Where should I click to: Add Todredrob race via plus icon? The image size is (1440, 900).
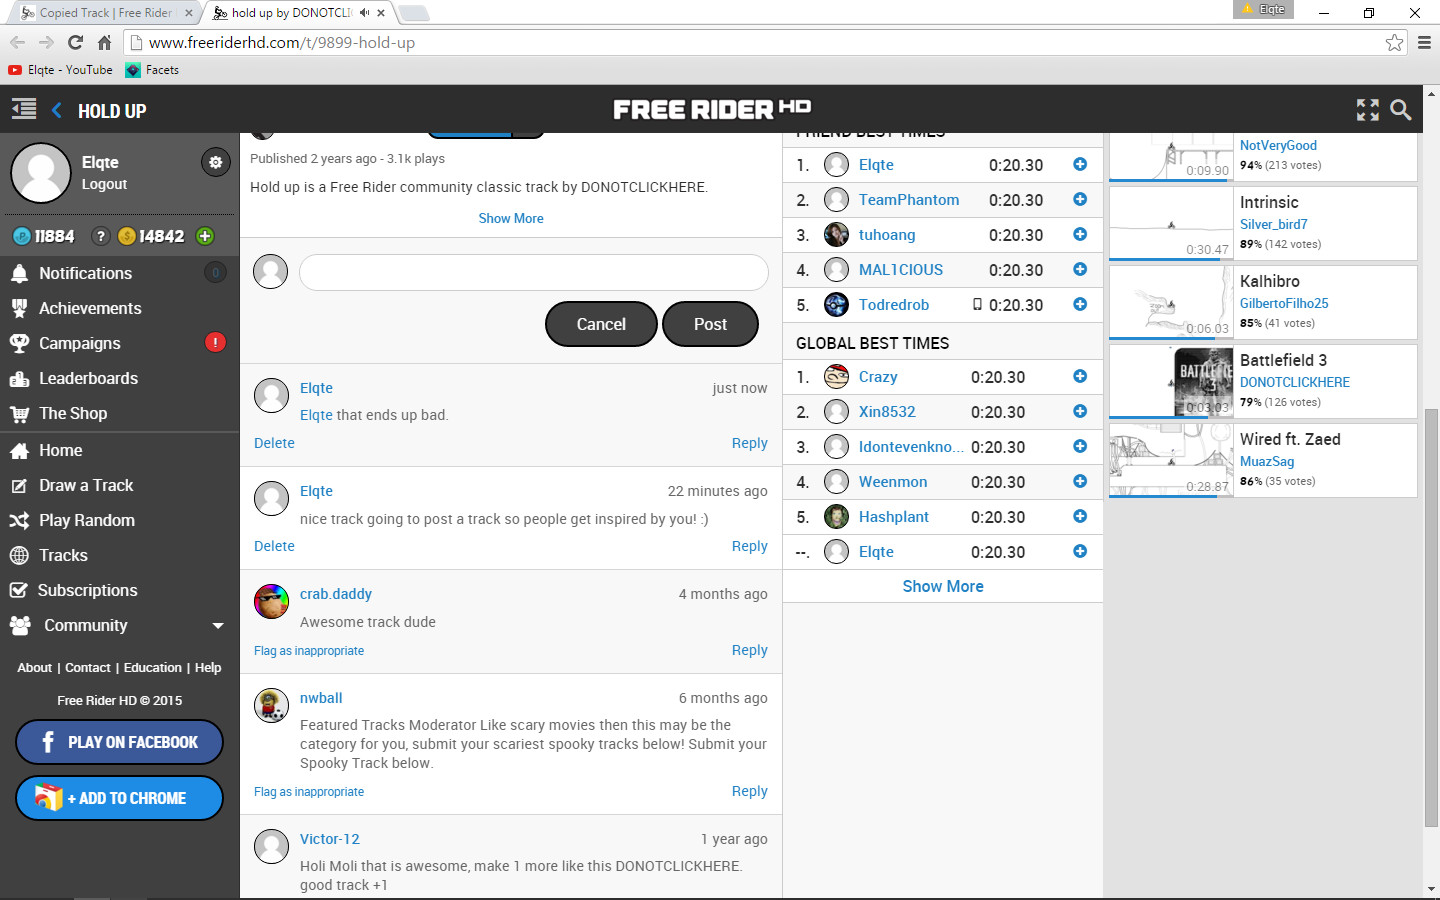point(1080,304)
